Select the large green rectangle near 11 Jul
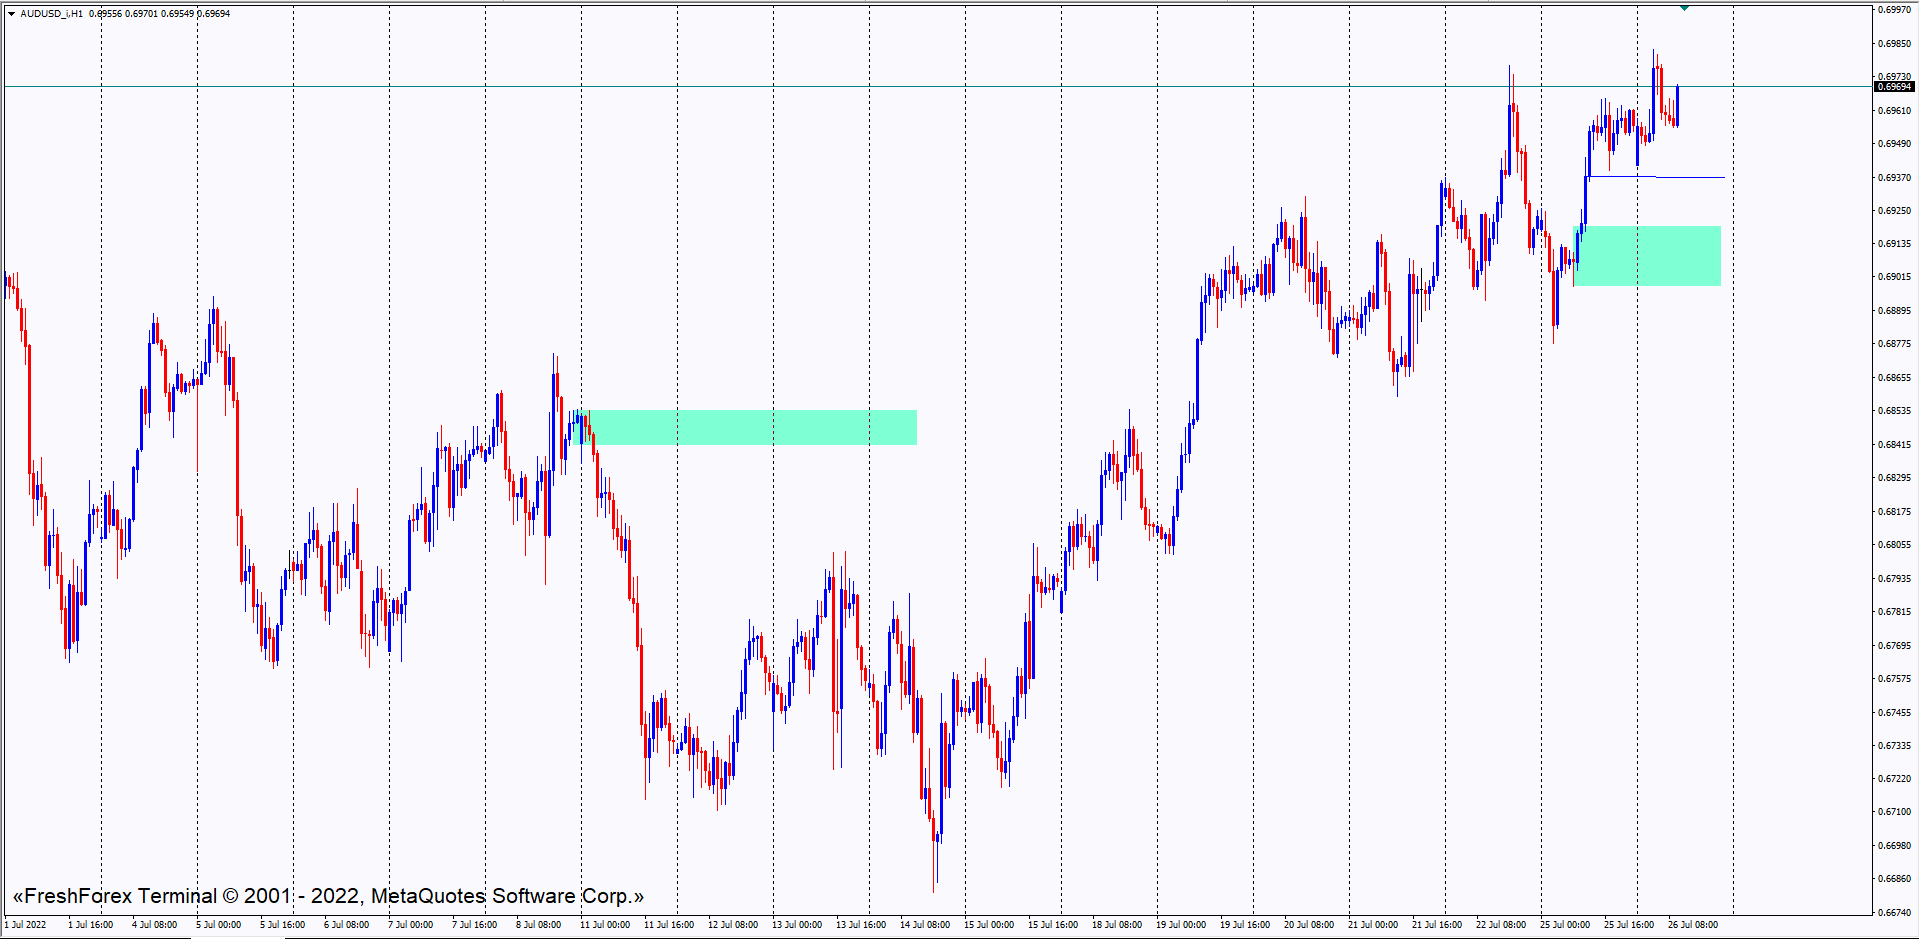This screenshot has width=1919, height=939. tap(752, 427)
